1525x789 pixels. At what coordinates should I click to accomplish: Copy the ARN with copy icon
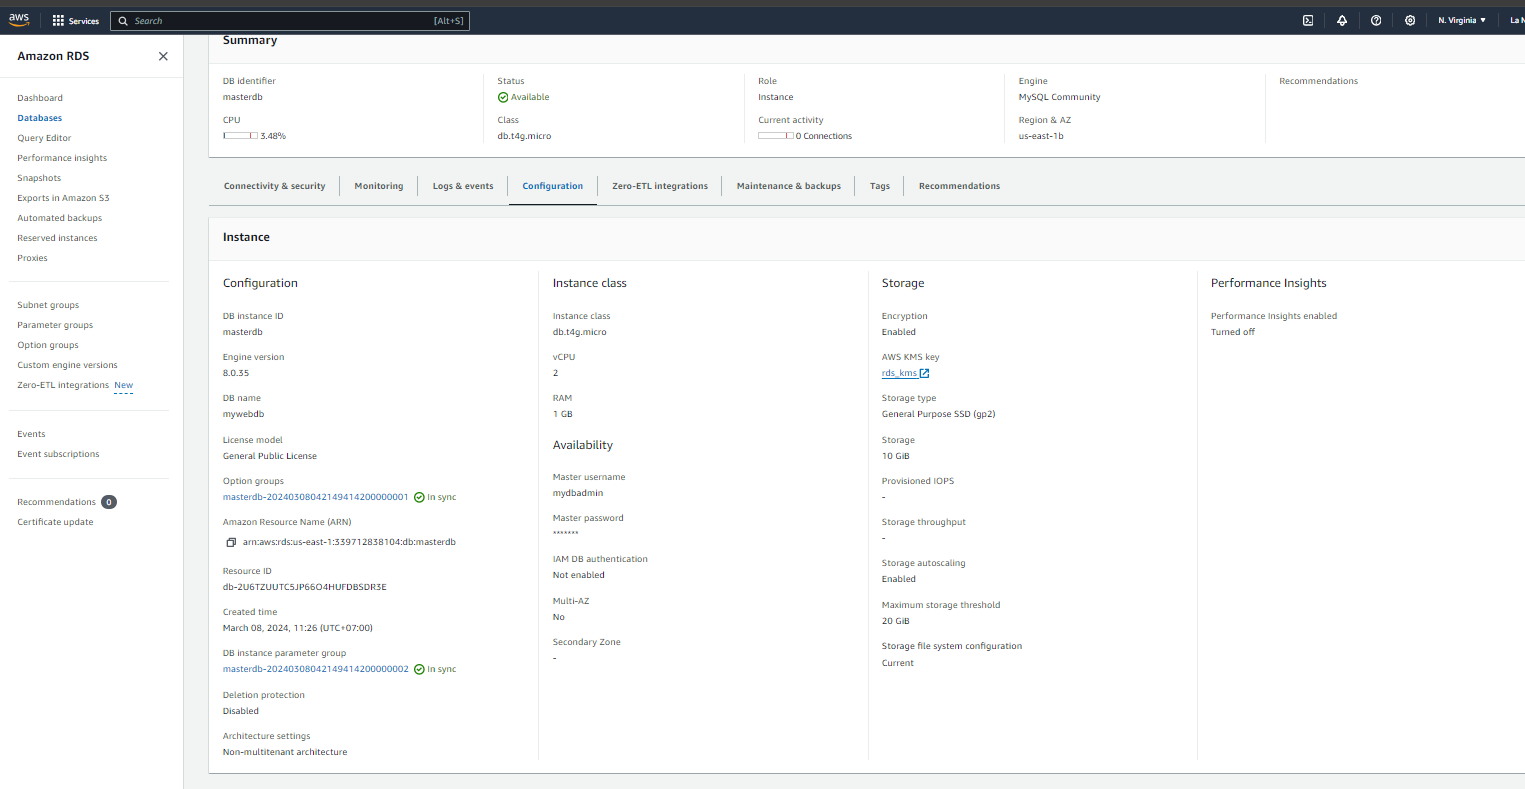(x=231, y=542)
